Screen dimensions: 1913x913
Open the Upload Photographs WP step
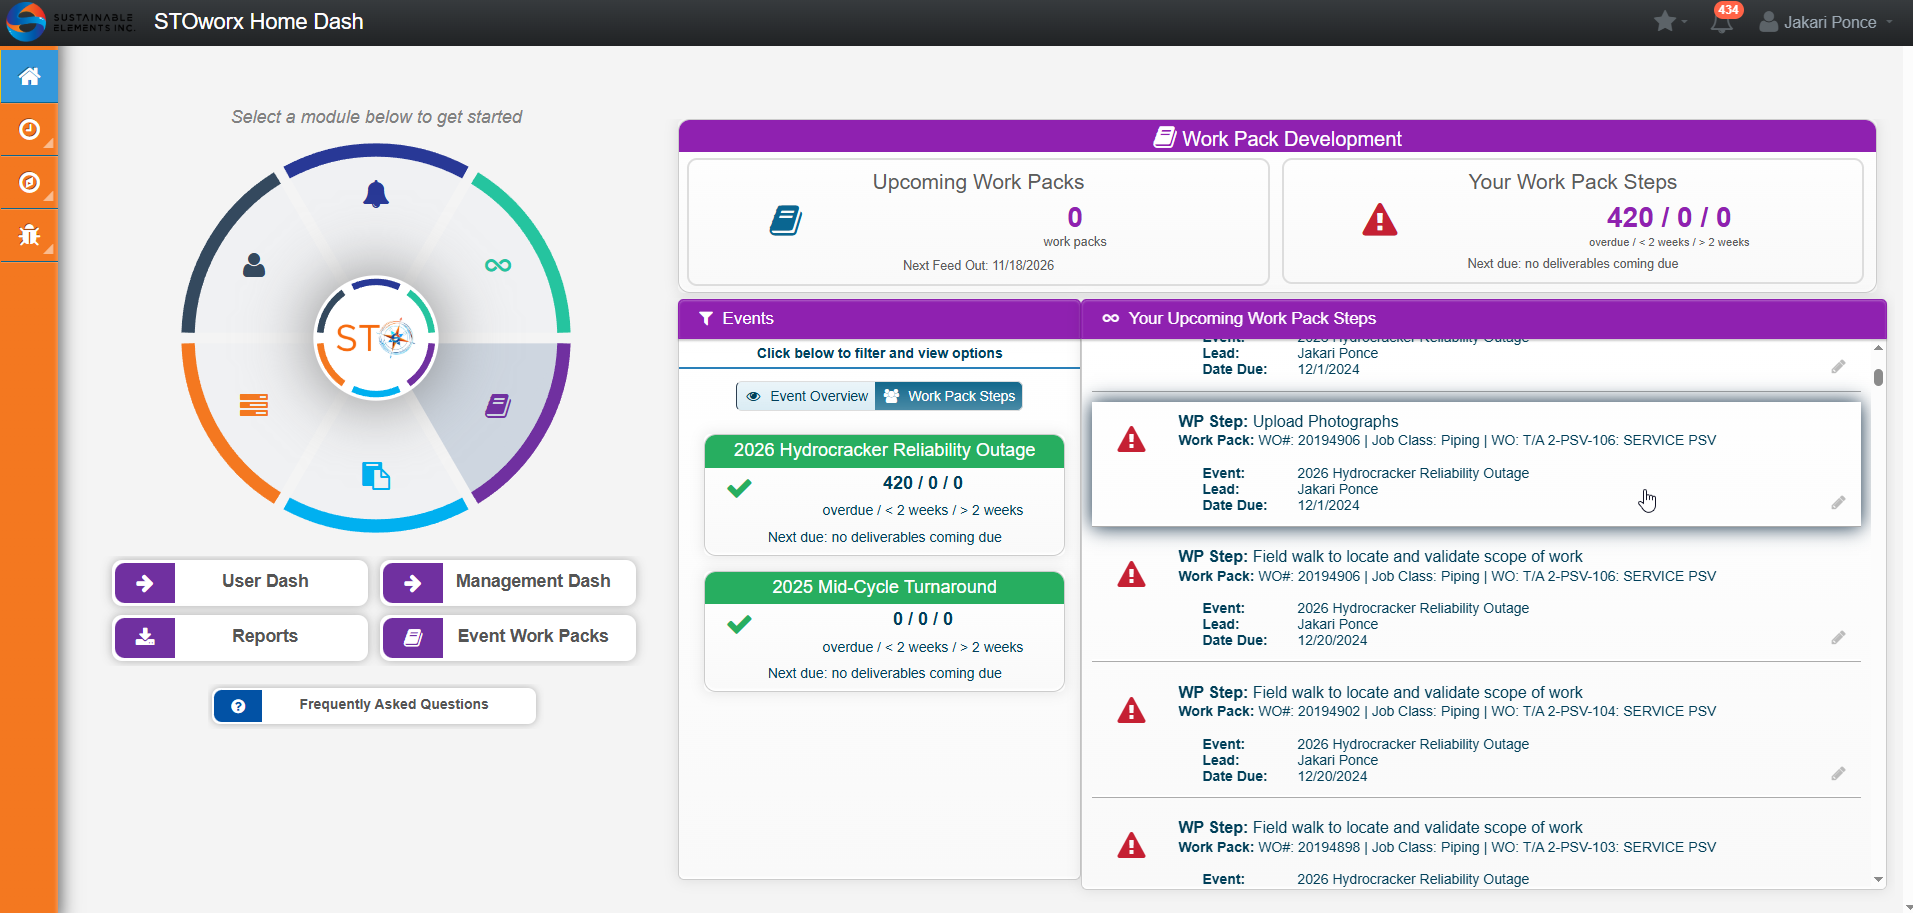[1476, 464]
